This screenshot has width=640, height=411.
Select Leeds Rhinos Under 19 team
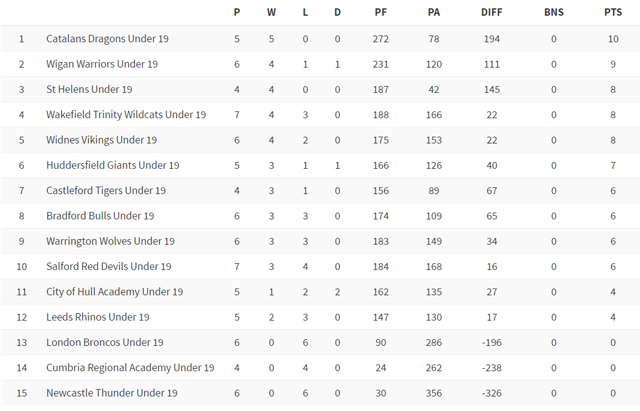pyautogui.click(x=98, y=317)
